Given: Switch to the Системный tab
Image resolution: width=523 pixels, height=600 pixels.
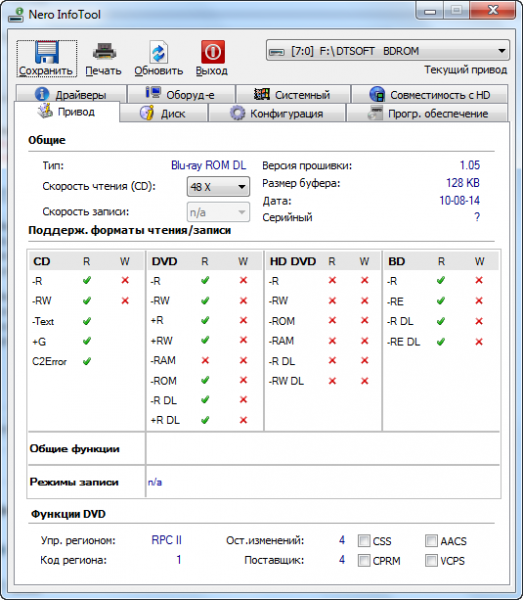Looking at the screenshot, I should pos(293,94).
